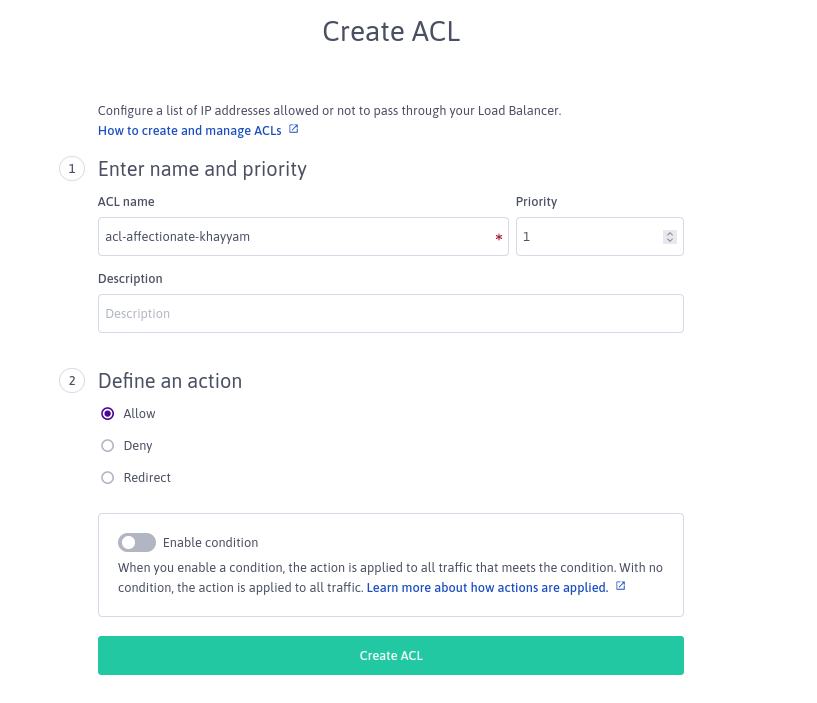Click the Enter name and priority heading
The width and height of the screenshot is (817, 703).
pyautogui.click(x=202, y=169)
